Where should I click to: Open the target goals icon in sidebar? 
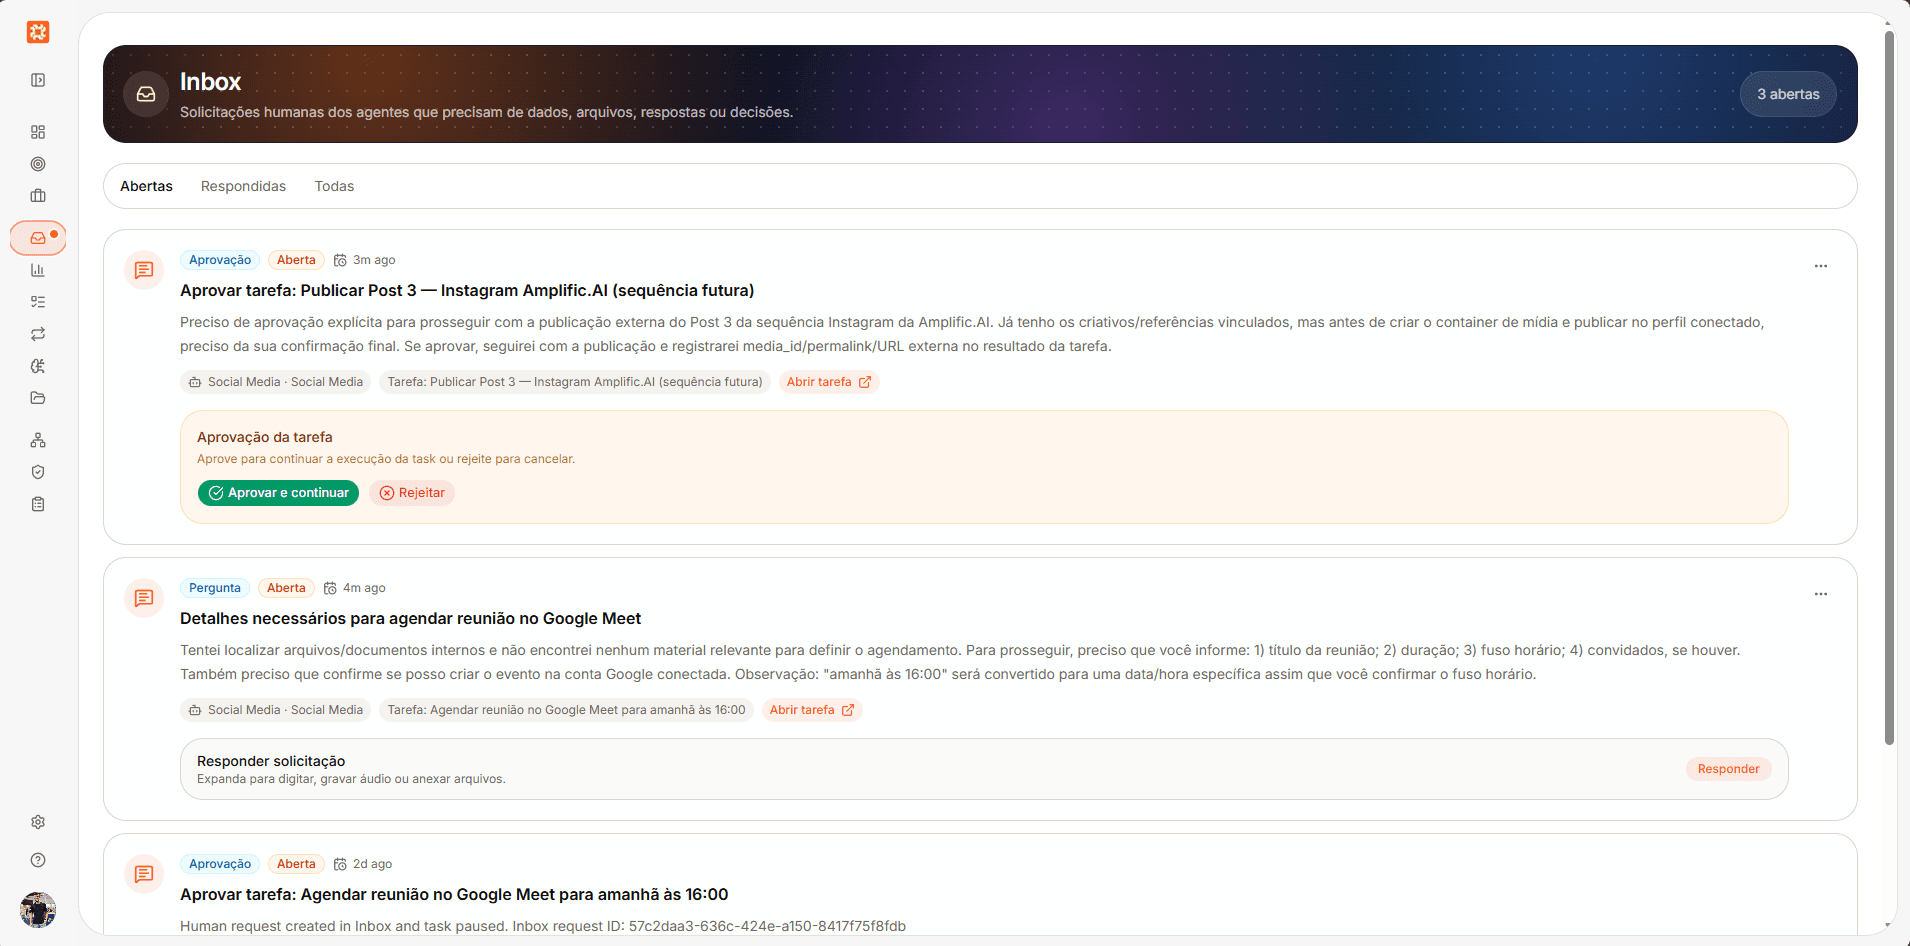coord(38,164)
